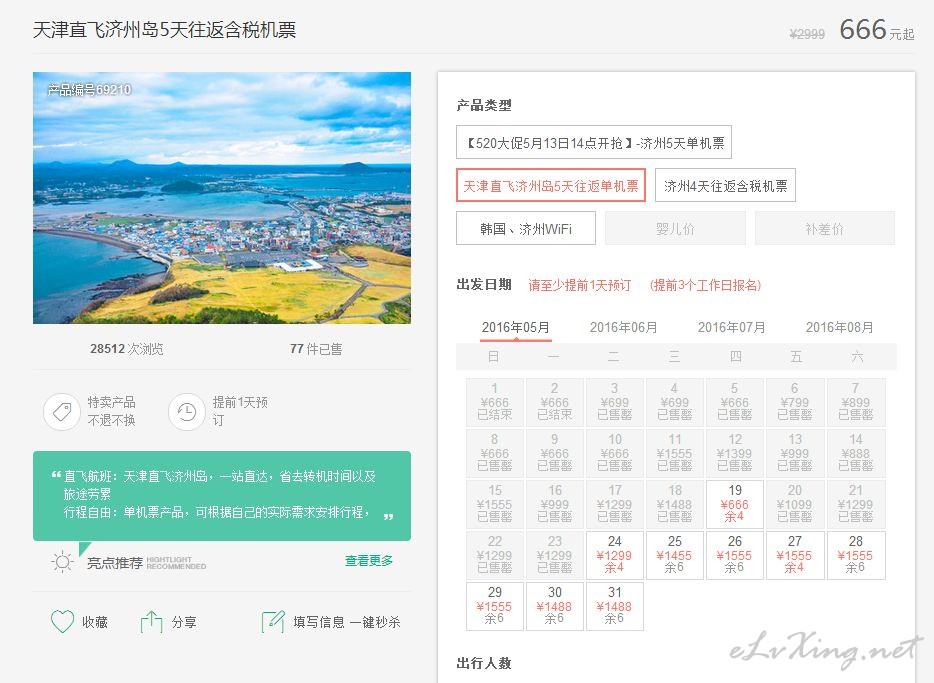Open the 查看更多 link
Viewport: 934px width, 683px height.
[369, 561]
